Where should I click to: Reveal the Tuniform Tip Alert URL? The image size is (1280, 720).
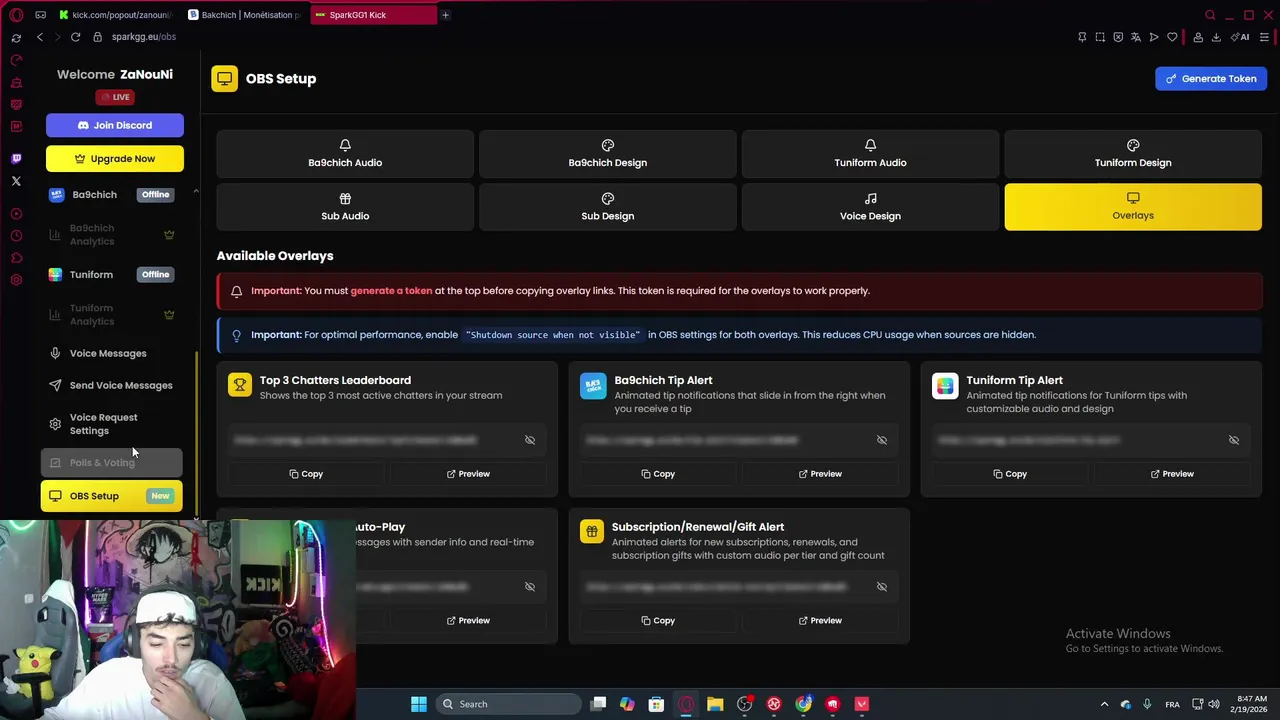(1234, 440)
